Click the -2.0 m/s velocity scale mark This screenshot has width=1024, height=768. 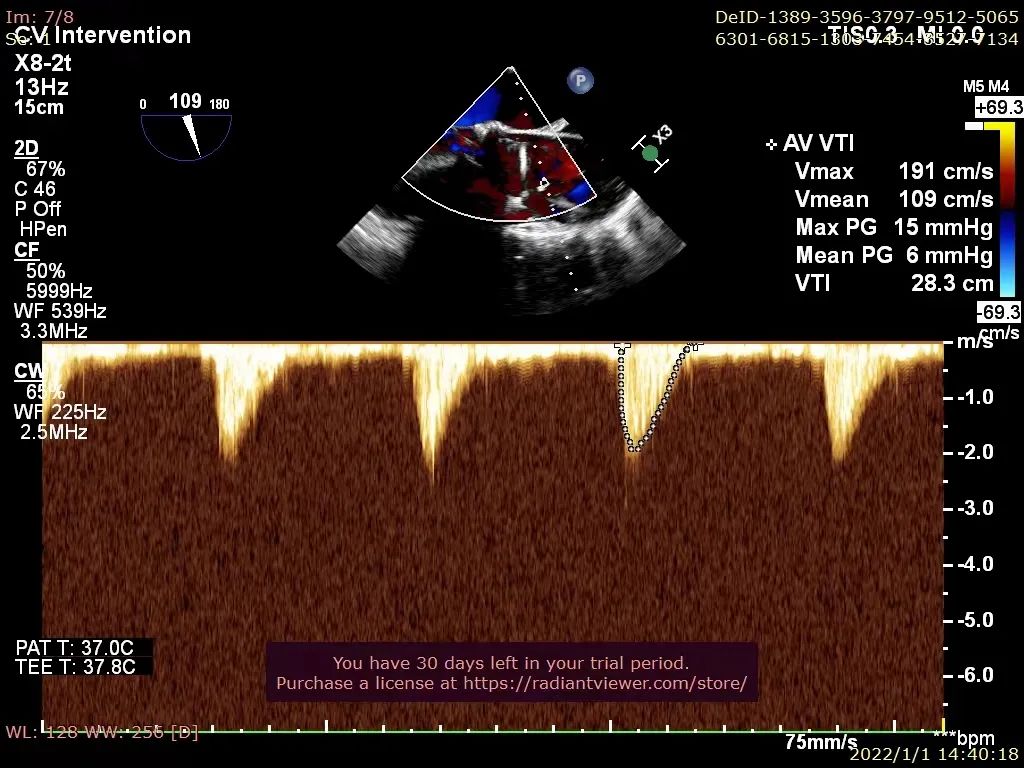974,453
